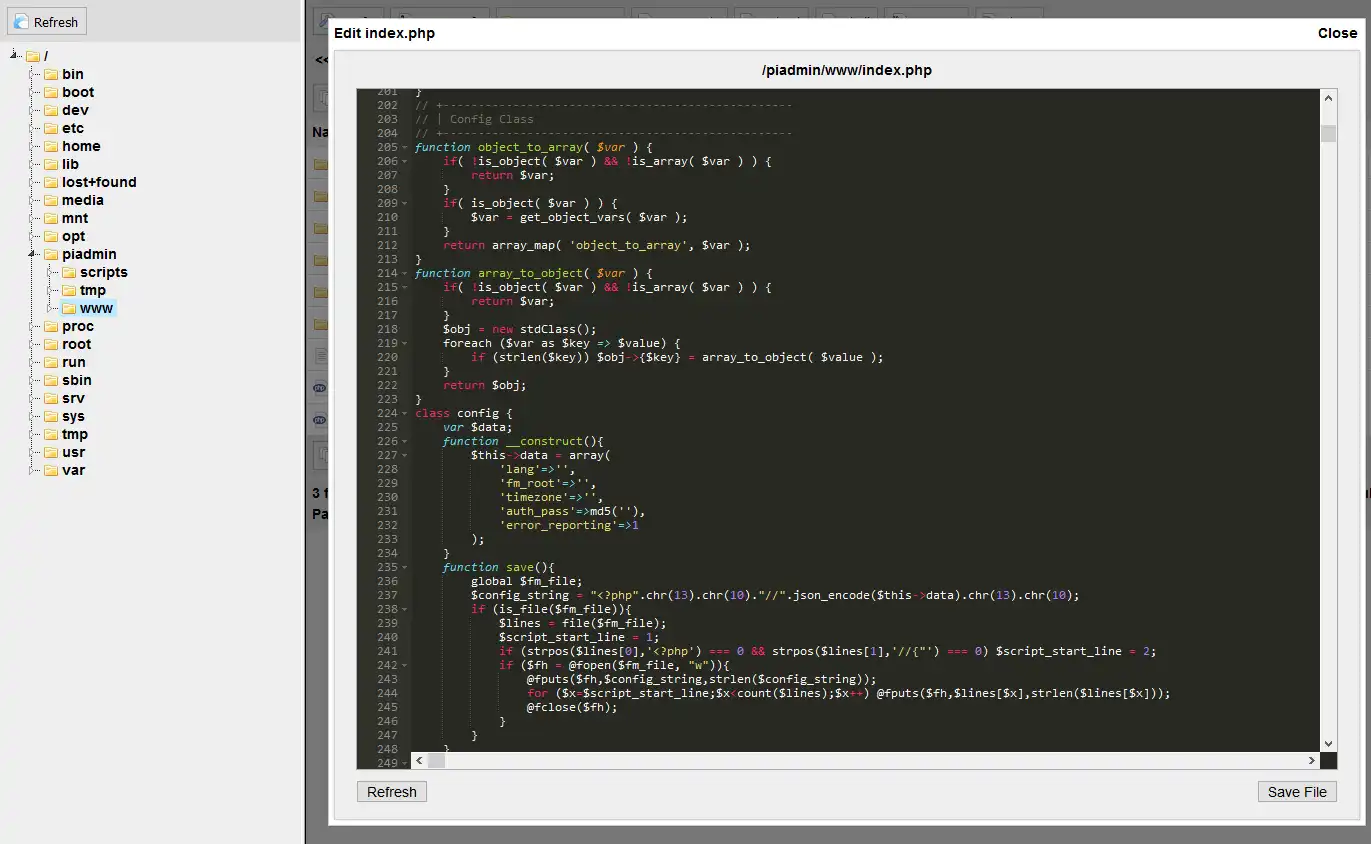
Task: Fold the __construct function at line 226
Action: 404,441
